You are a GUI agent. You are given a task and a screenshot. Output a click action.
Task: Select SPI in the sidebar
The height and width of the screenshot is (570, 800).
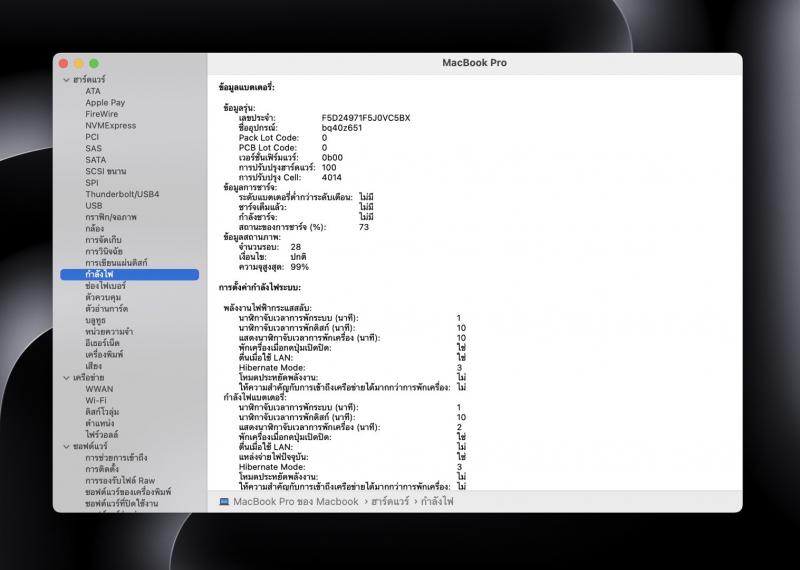pos(92,183)
